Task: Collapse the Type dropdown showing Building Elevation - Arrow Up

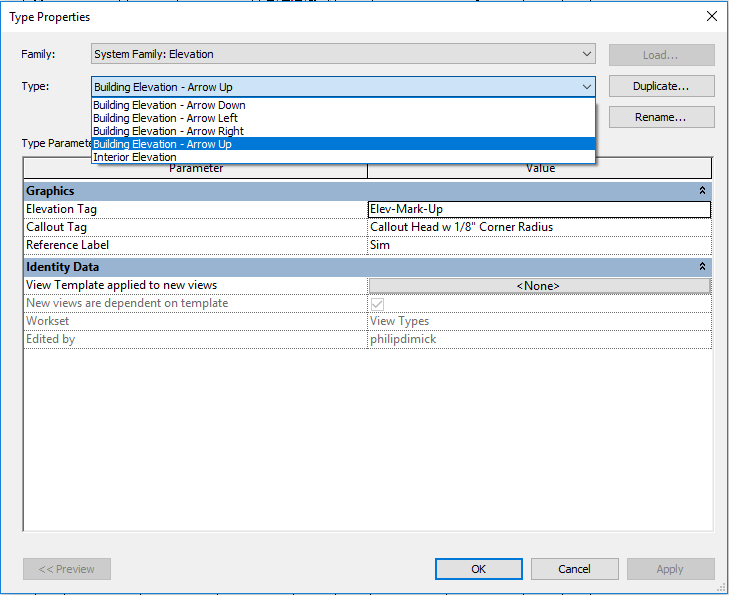Action: [x=343, y=87]
